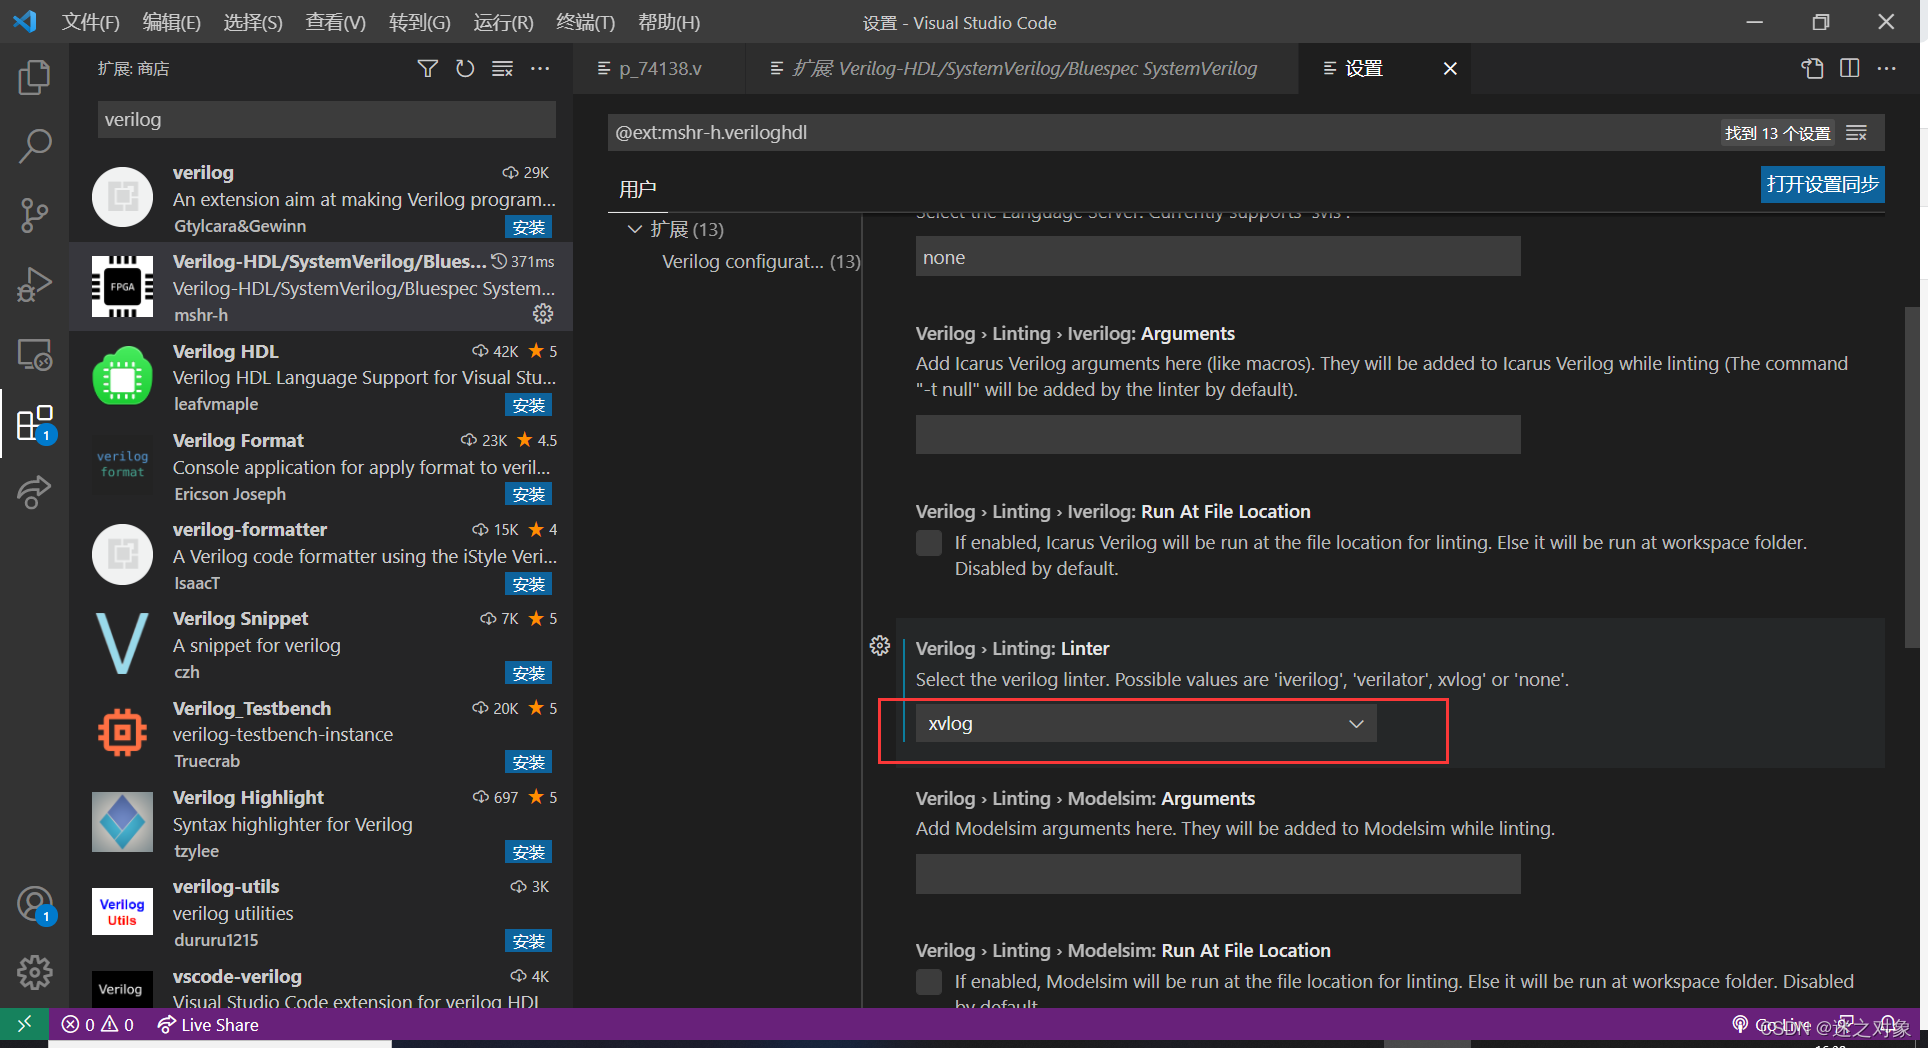
Task: Split the editor to the right
Action: (1850, 68)
